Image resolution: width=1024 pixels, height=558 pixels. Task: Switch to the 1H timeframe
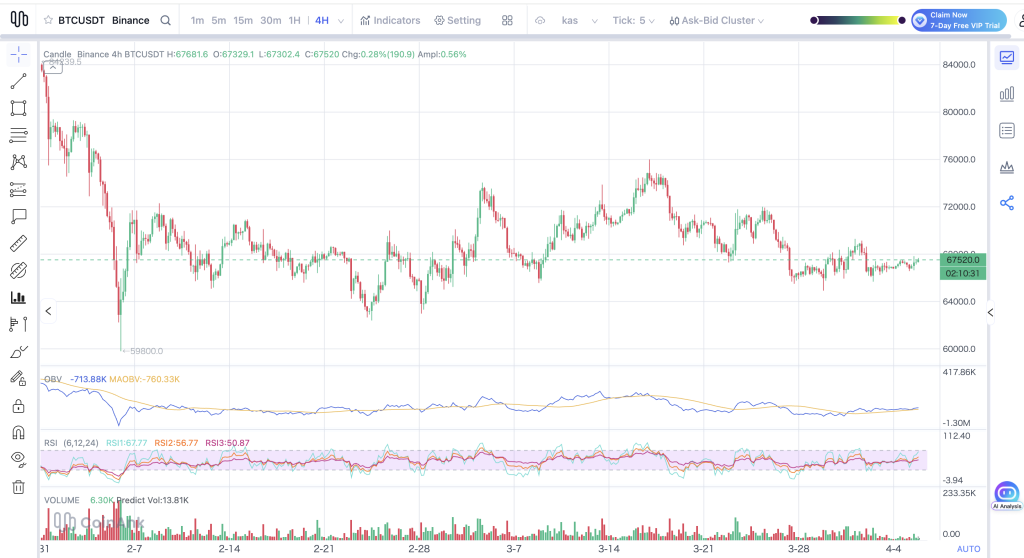tap(294, 20)
